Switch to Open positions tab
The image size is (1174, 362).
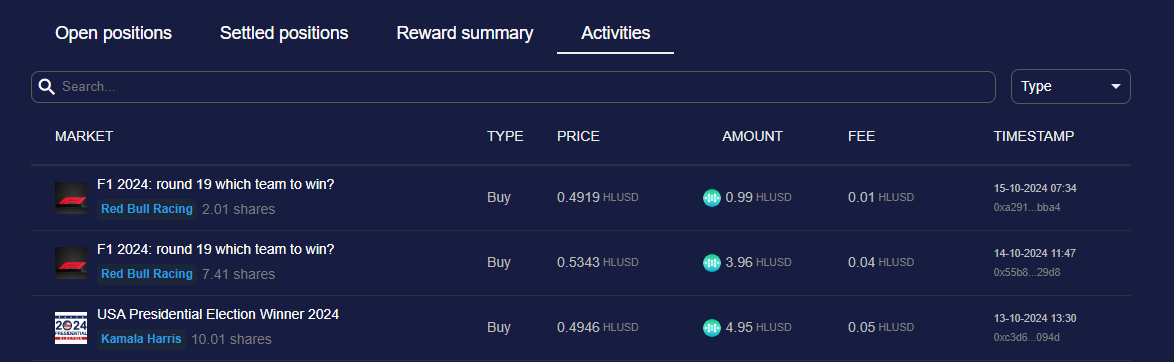pos(113,33)
